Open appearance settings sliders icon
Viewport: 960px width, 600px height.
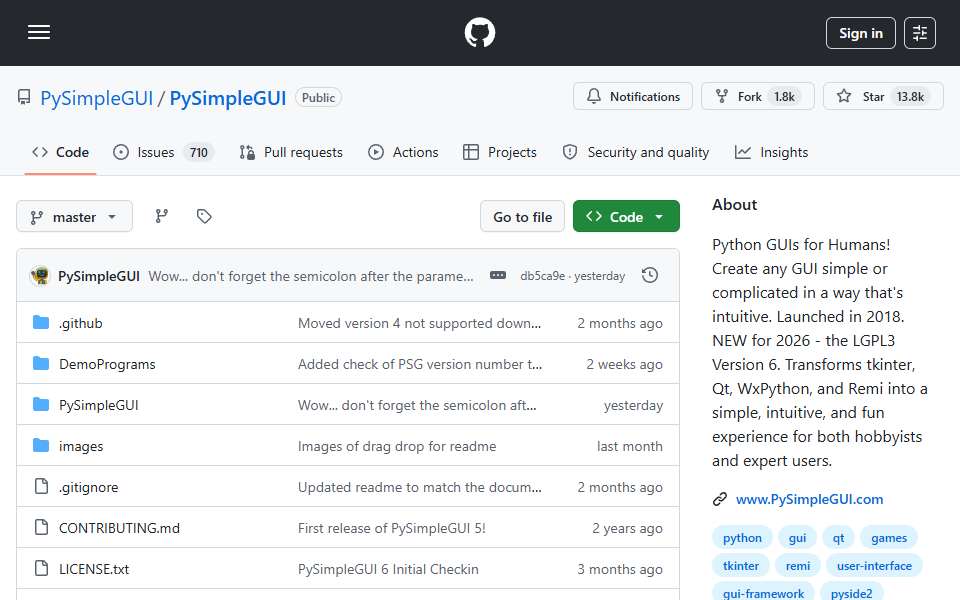(920, 33)
